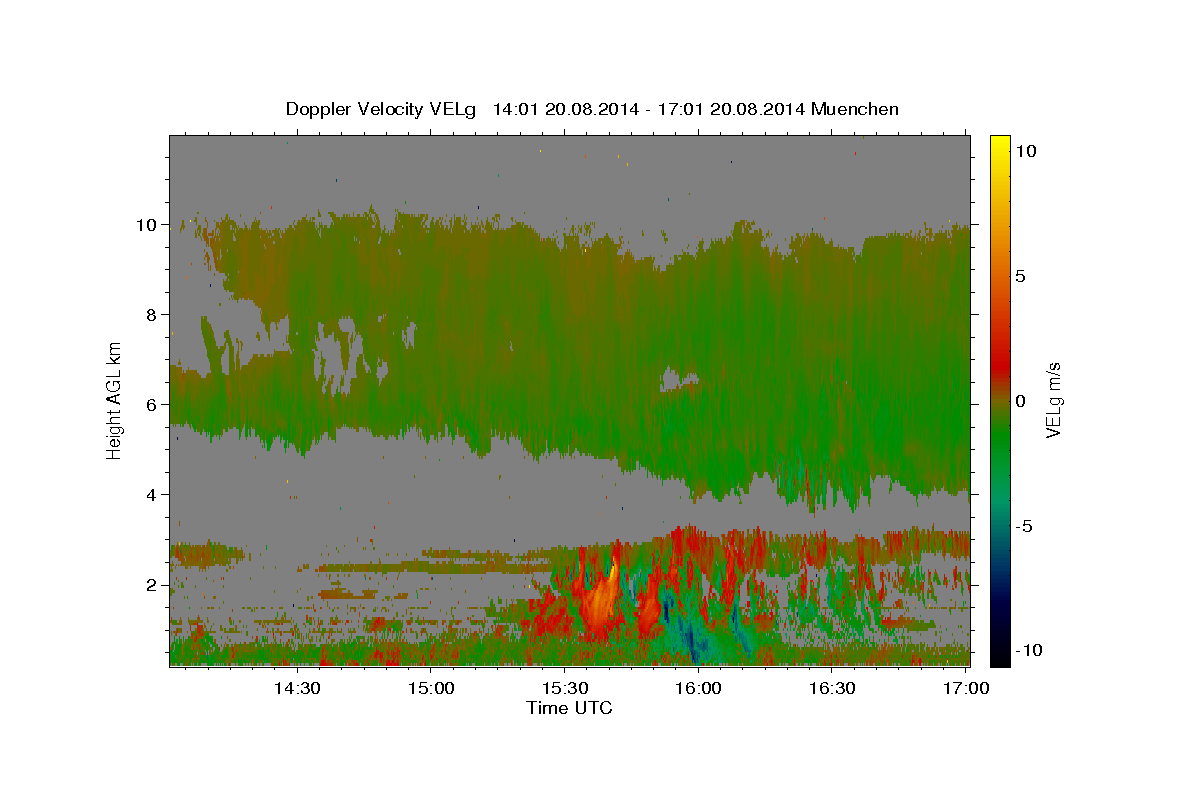Click the 15:30 time tick label
The width and height of the screenshot is (1200, 800).
tap(565, 689)
